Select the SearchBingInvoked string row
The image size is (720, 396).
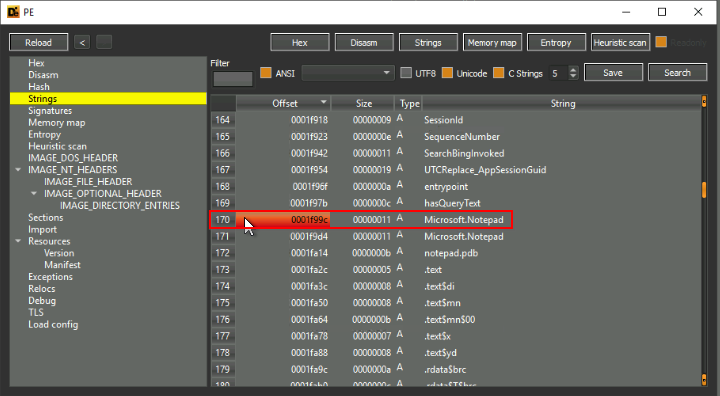pyautogui.click(x=456, y=153)
